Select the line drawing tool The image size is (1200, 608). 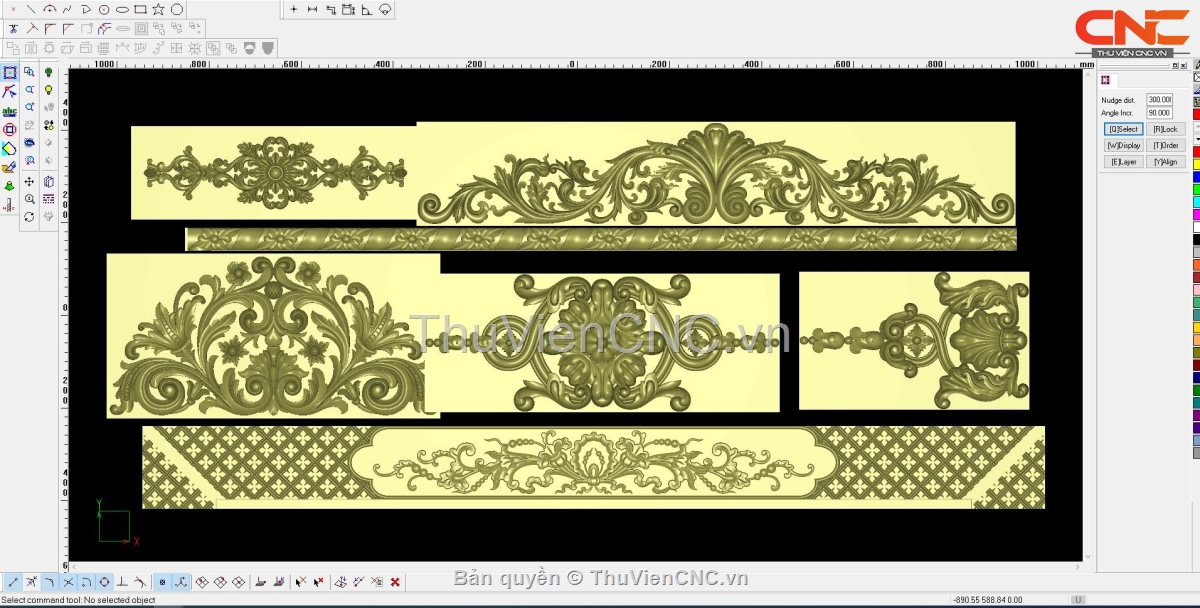pos(30,9)
